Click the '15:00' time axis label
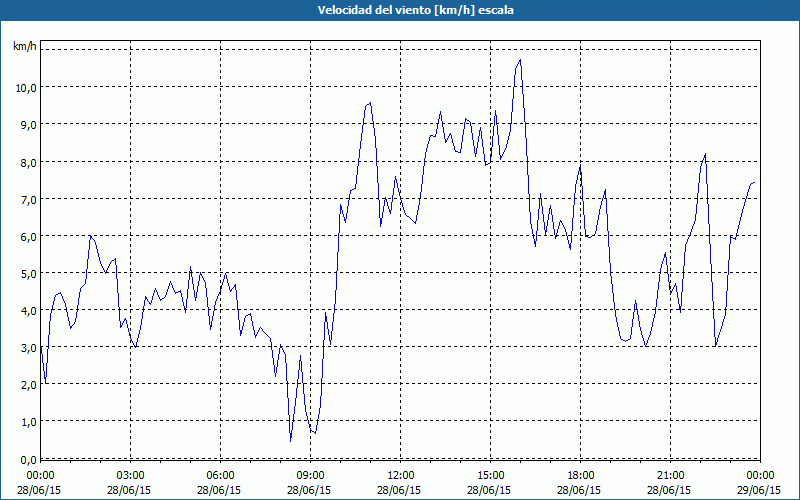The height and width of the screenshot is (500, 800). 491,476
